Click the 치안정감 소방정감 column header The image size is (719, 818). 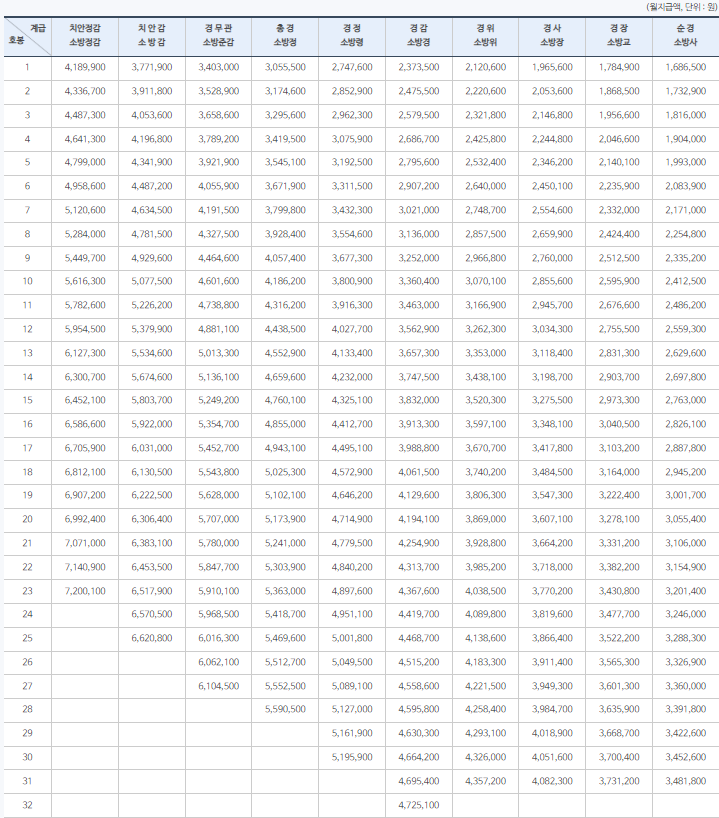point(85,35)
